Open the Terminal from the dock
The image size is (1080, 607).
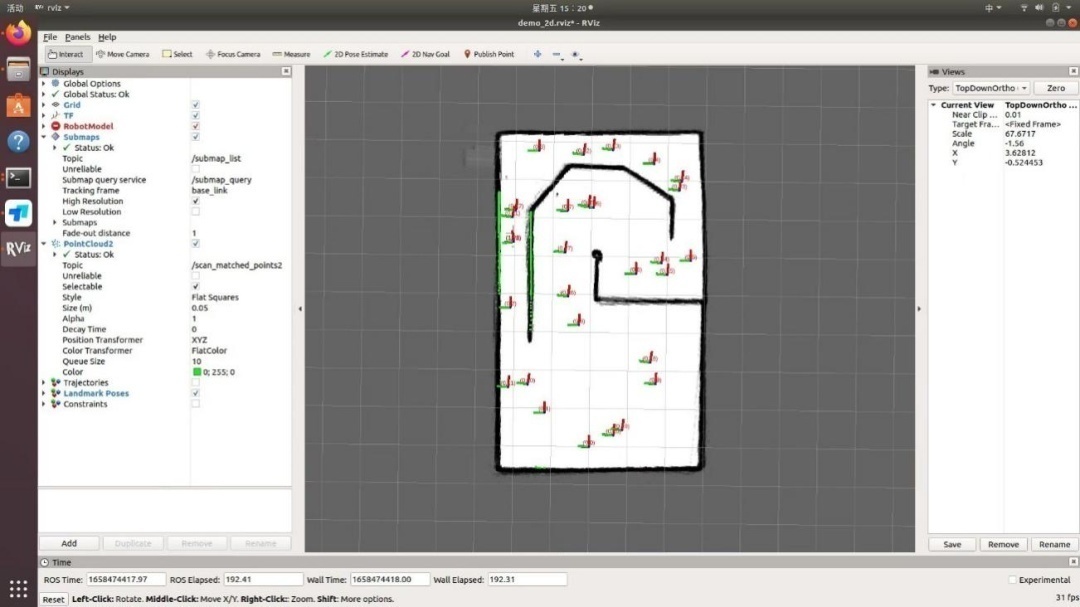click(x=18, y=178)
